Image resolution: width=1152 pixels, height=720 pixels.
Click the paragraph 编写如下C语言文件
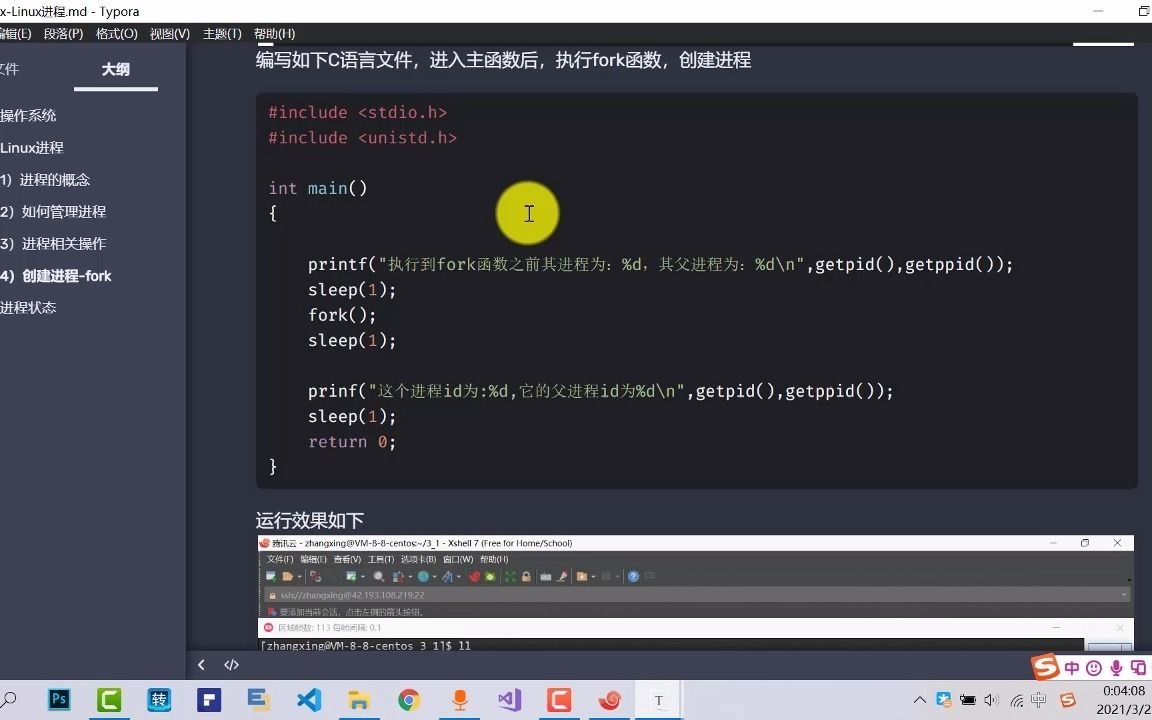coord(503,60)
